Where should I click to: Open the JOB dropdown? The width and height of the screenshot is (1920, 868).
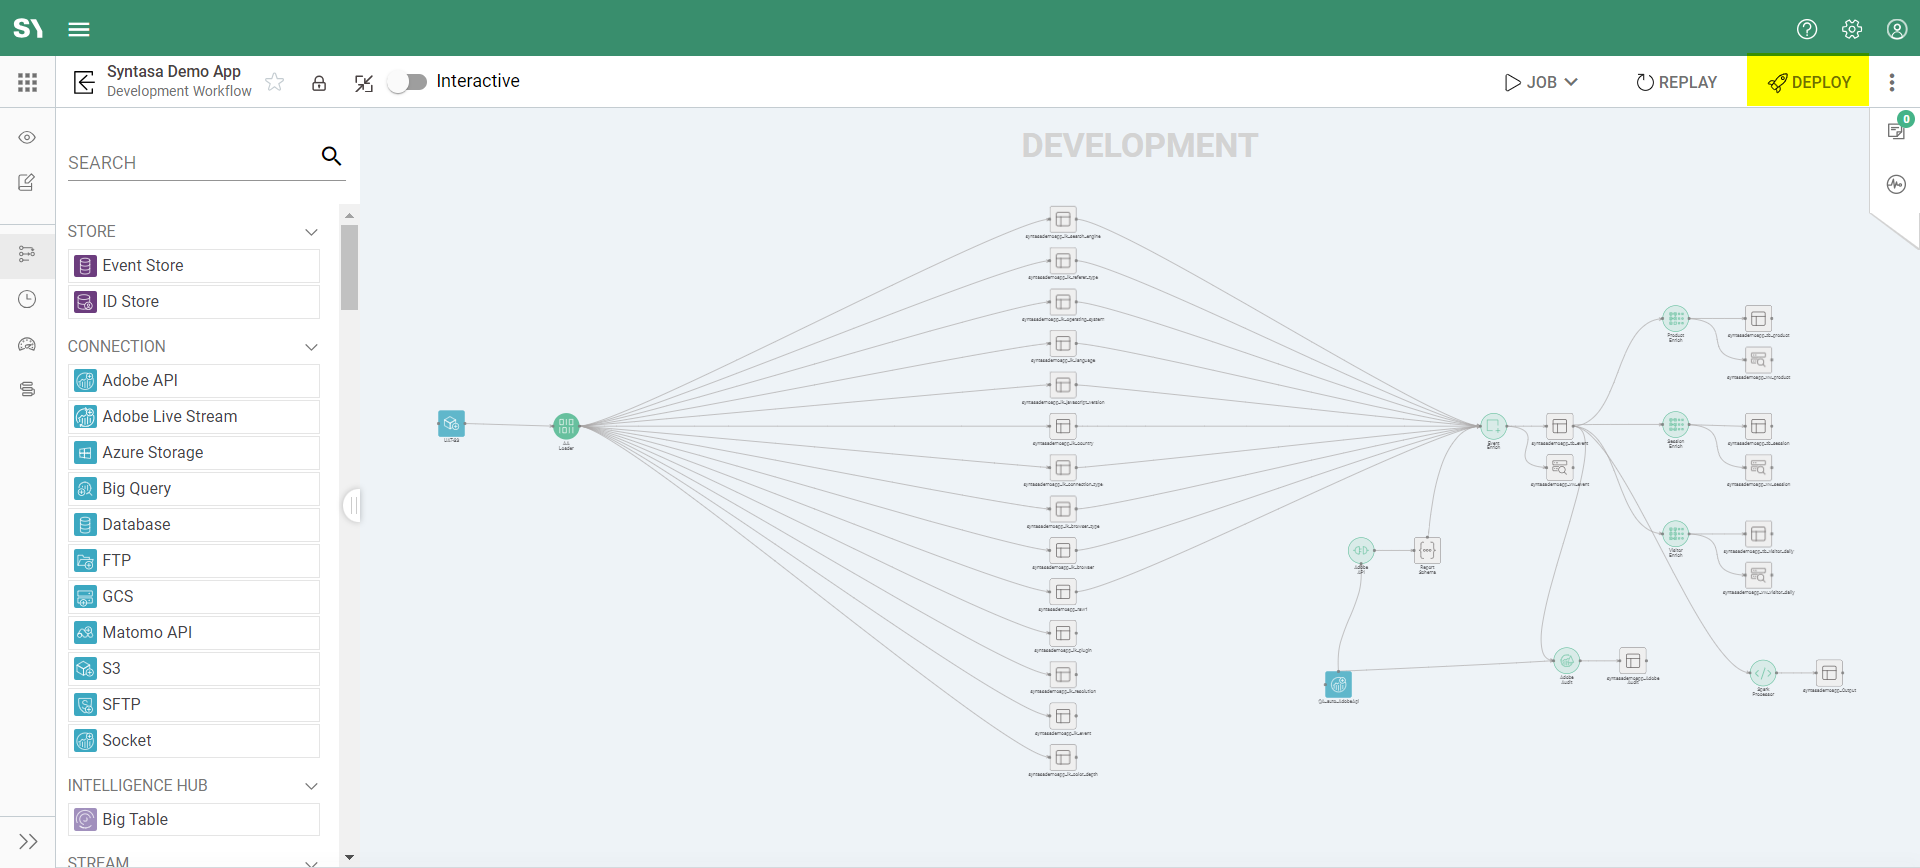click(1541, 82)
